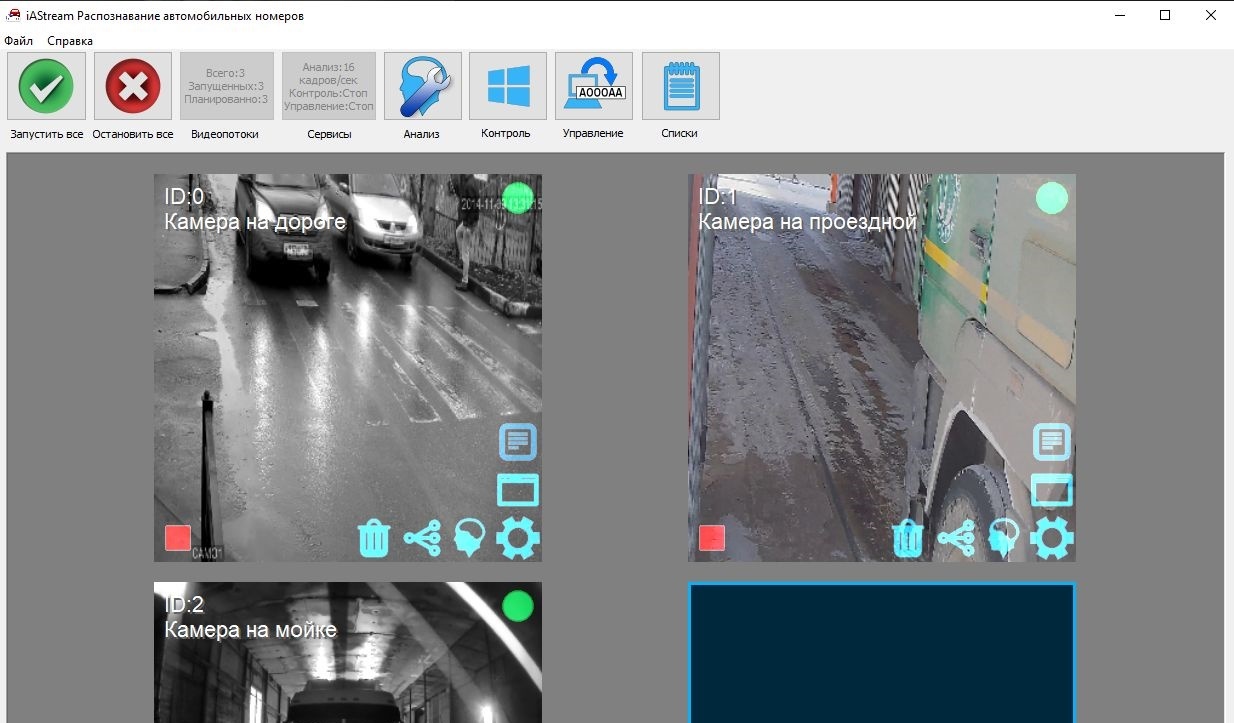The height and width of the screenshot is (723, 1234).
Task: Click the Видеопотоки statistics button
Action: point(226,87)
